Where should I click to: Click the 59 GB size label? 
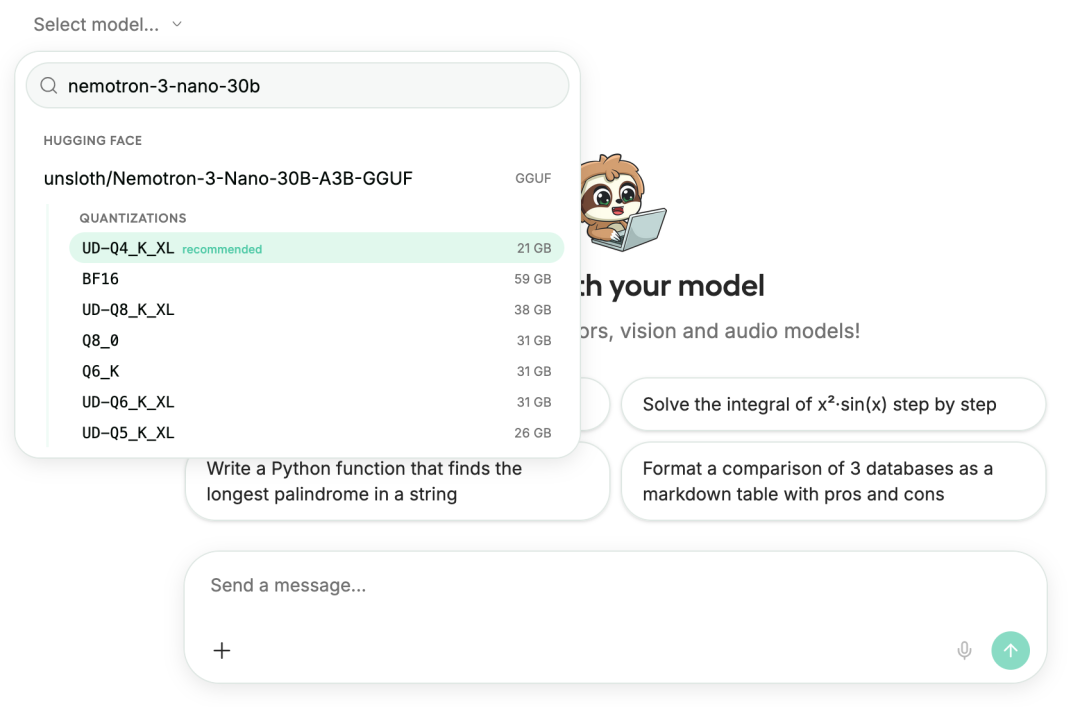532,279
